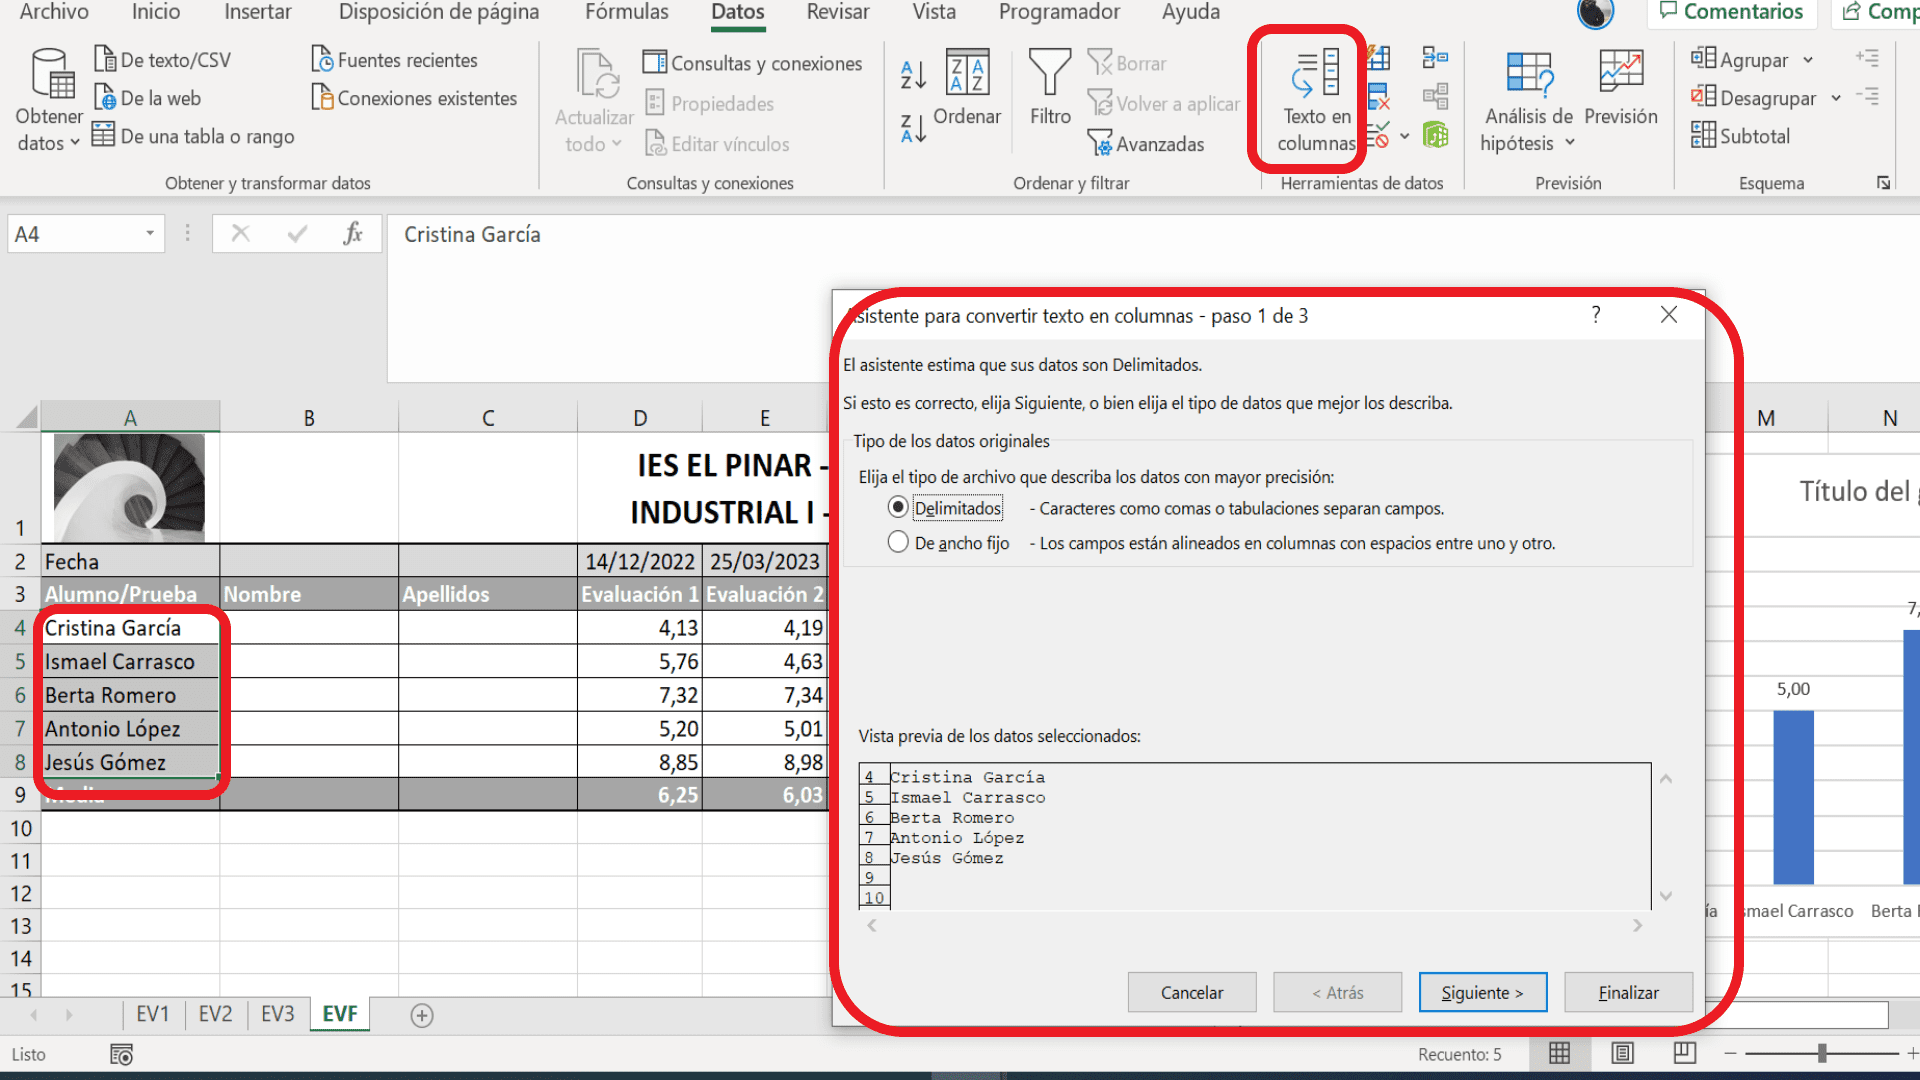
Task: Open the Revisar ribbon tab
Action: [838, 12]
